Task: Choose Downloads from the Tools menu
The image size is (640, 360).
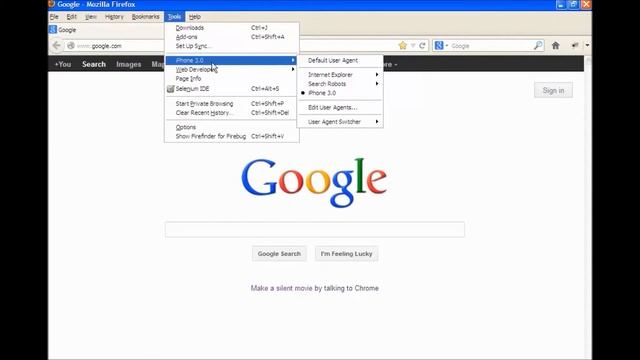Action: coord(231,28)
